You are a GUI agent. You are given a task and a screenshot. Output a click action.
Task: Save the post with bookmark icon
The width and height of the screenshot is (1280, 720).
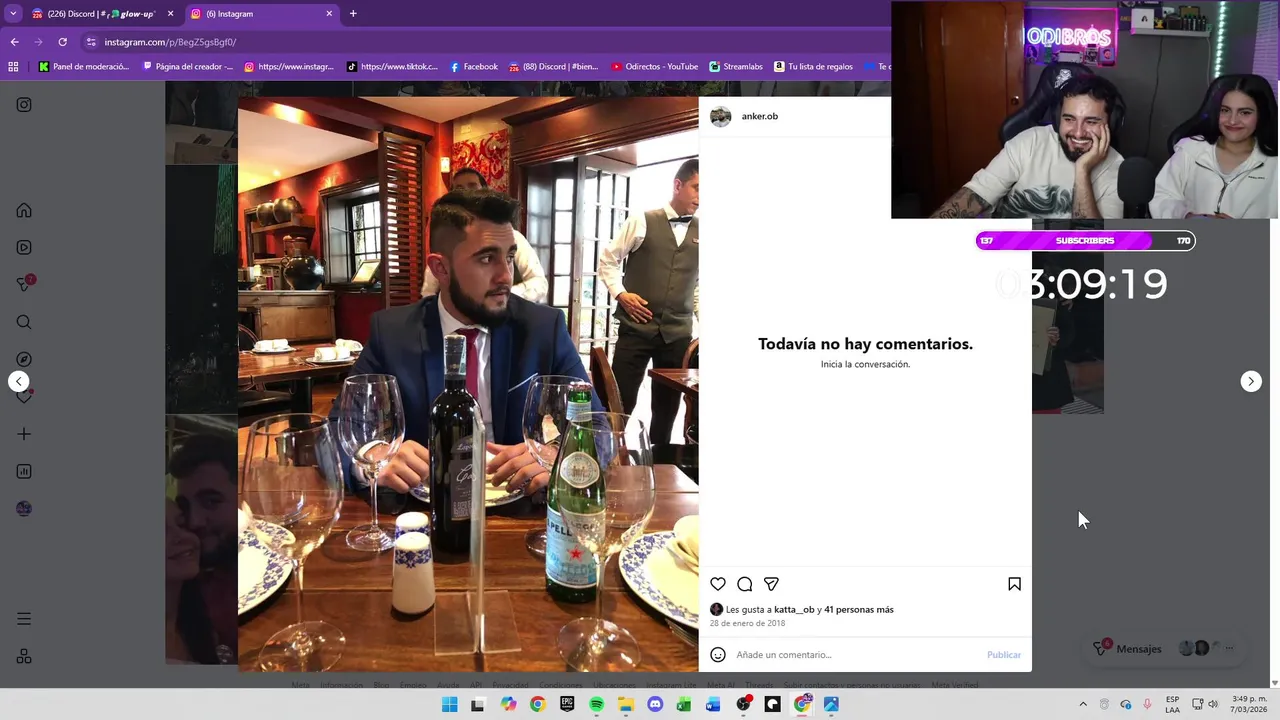[x=1014, y=584]
